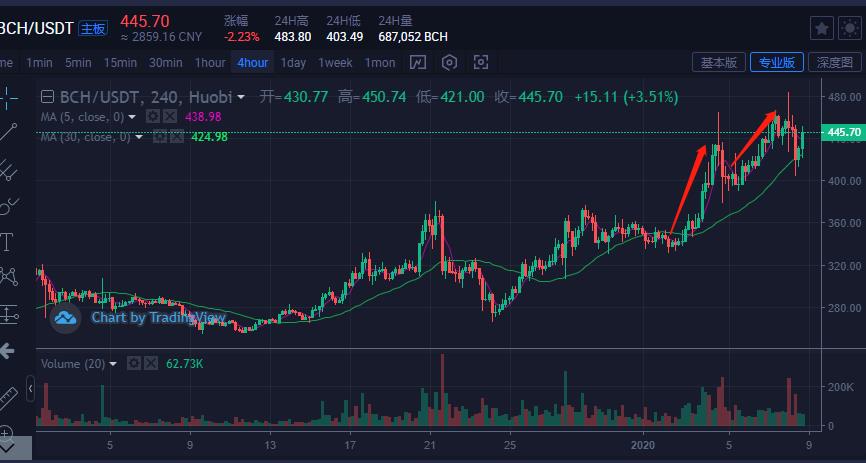Image resolution: width=866 pixels, height=463 pixels.
Task: Expand MA (5, close, 0) dropdown arrow
Action: coord(132,117)
